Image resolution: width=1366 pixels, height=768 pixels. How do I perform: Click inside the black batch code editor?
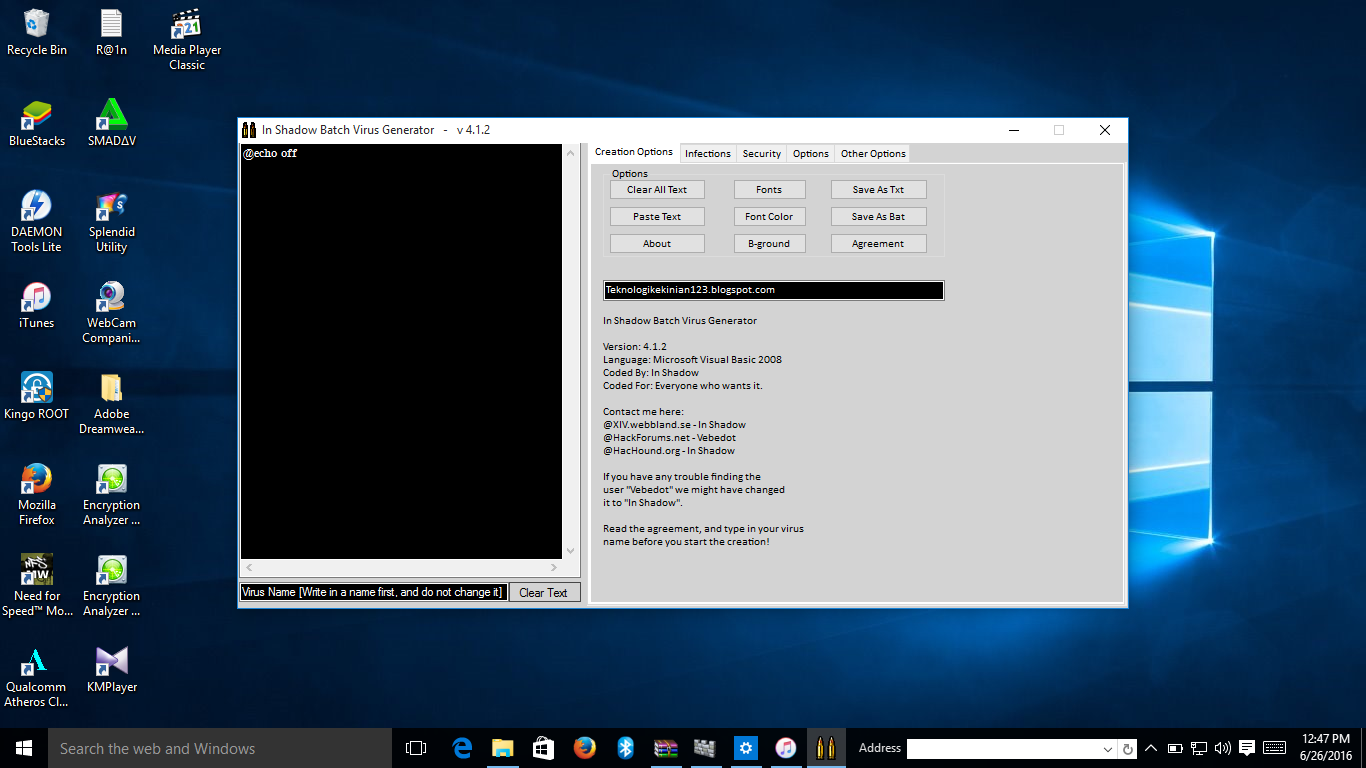(x=401, y=351)
